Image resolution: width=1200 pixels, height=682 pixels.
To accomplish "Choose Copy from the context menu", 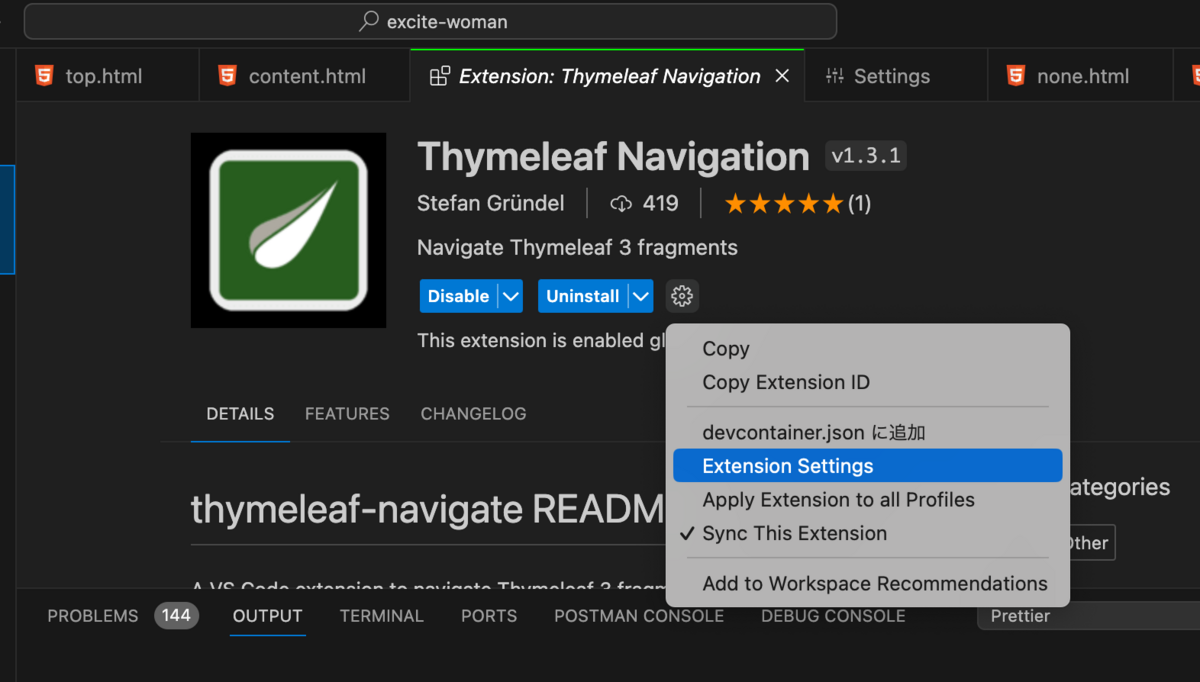I will [x=868, y=349].
